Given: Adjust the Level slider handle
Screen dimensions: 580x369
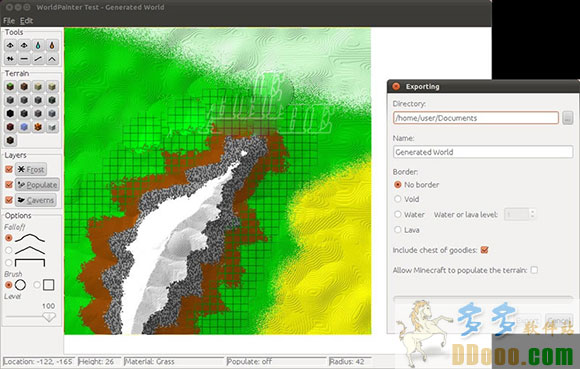Looking at the screenshot, I should click(x=49, y=317).
